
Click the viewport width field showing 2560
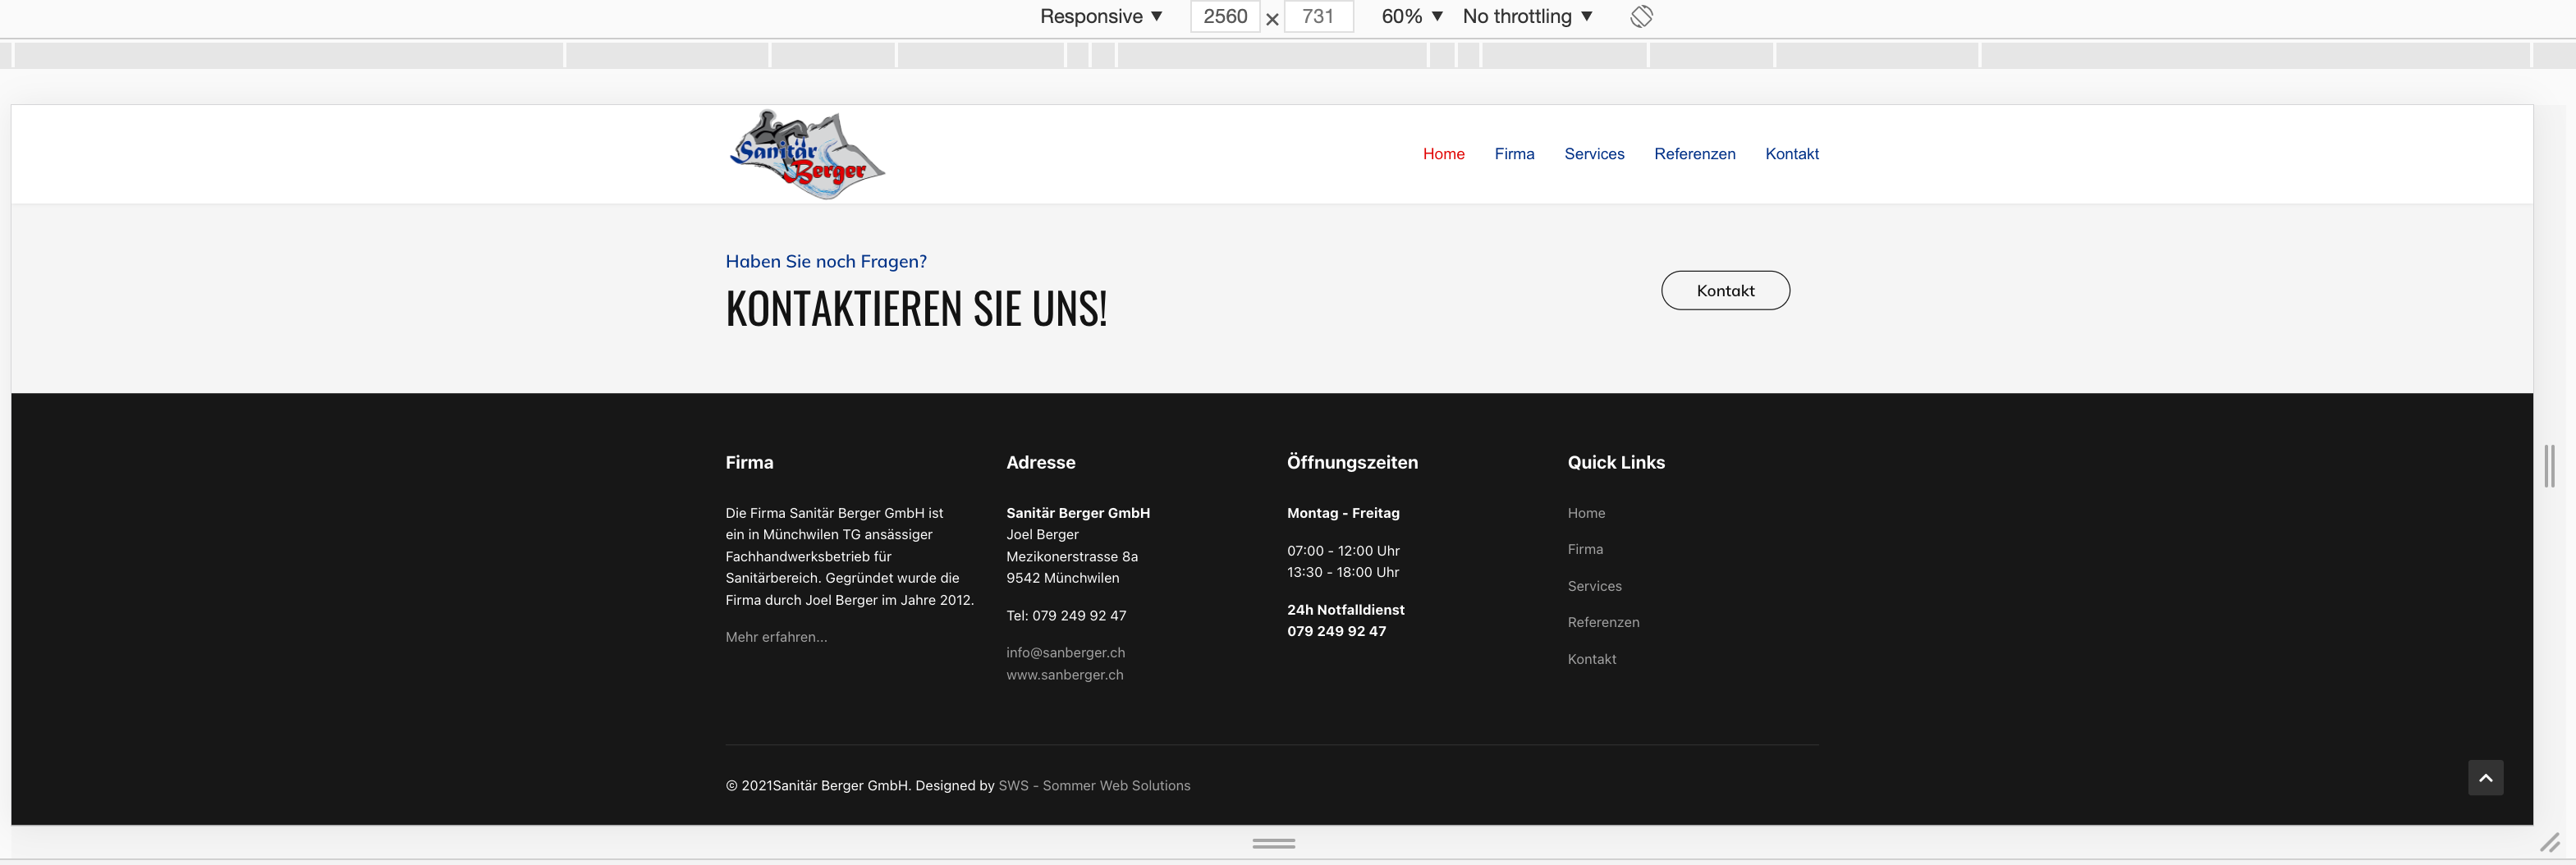click(x=1224, y=17)
